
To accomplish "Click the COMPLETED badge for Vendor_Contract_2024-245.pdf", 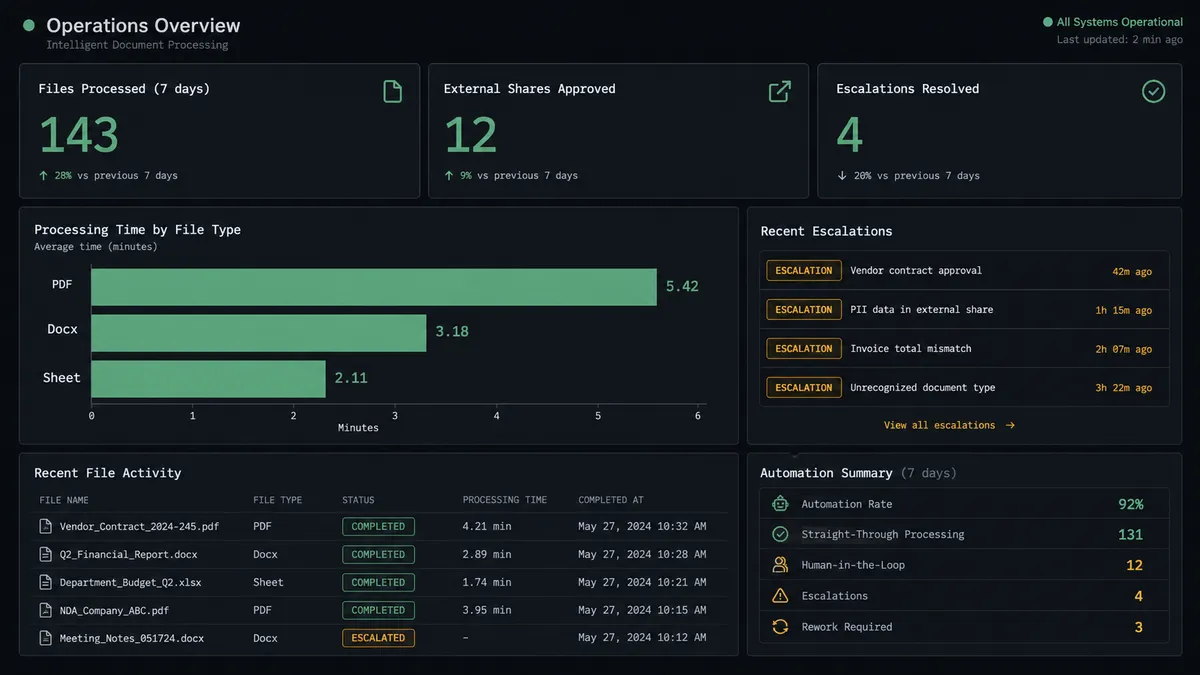I will (x=378, y=526).
